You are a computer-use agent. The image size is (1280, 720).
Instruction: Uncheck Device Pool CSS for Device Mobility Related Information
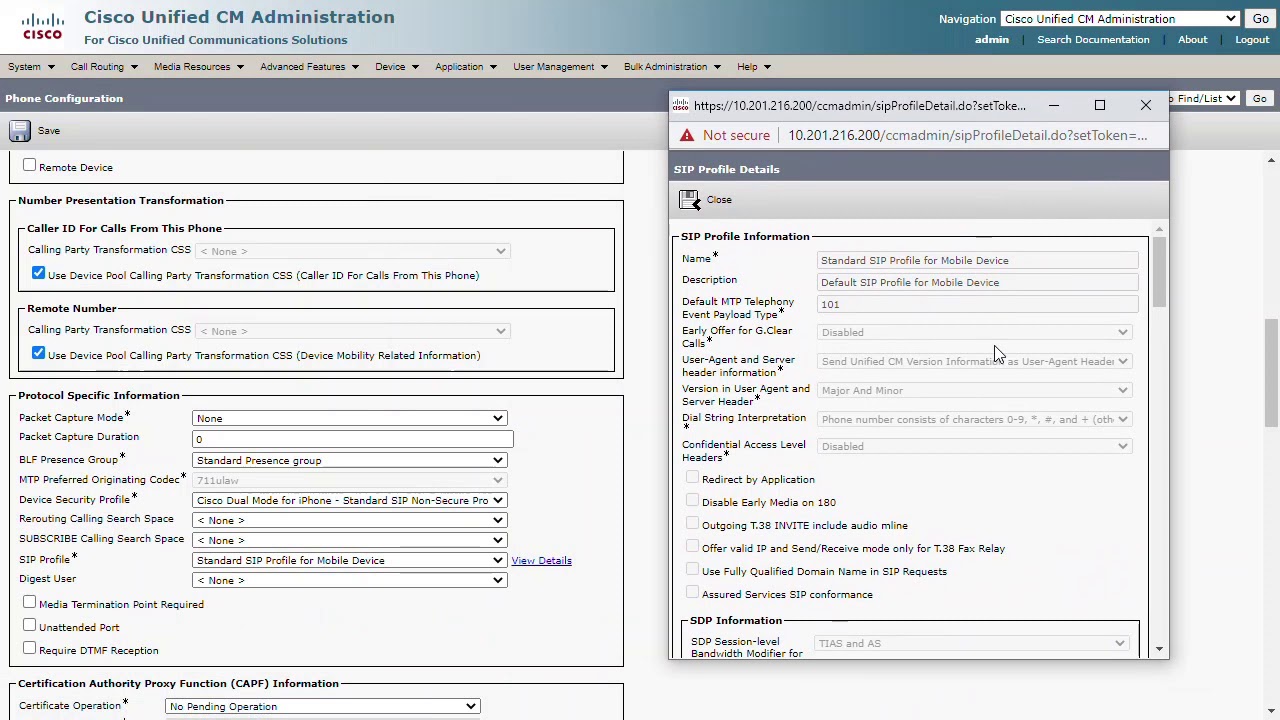pos(38,353)
